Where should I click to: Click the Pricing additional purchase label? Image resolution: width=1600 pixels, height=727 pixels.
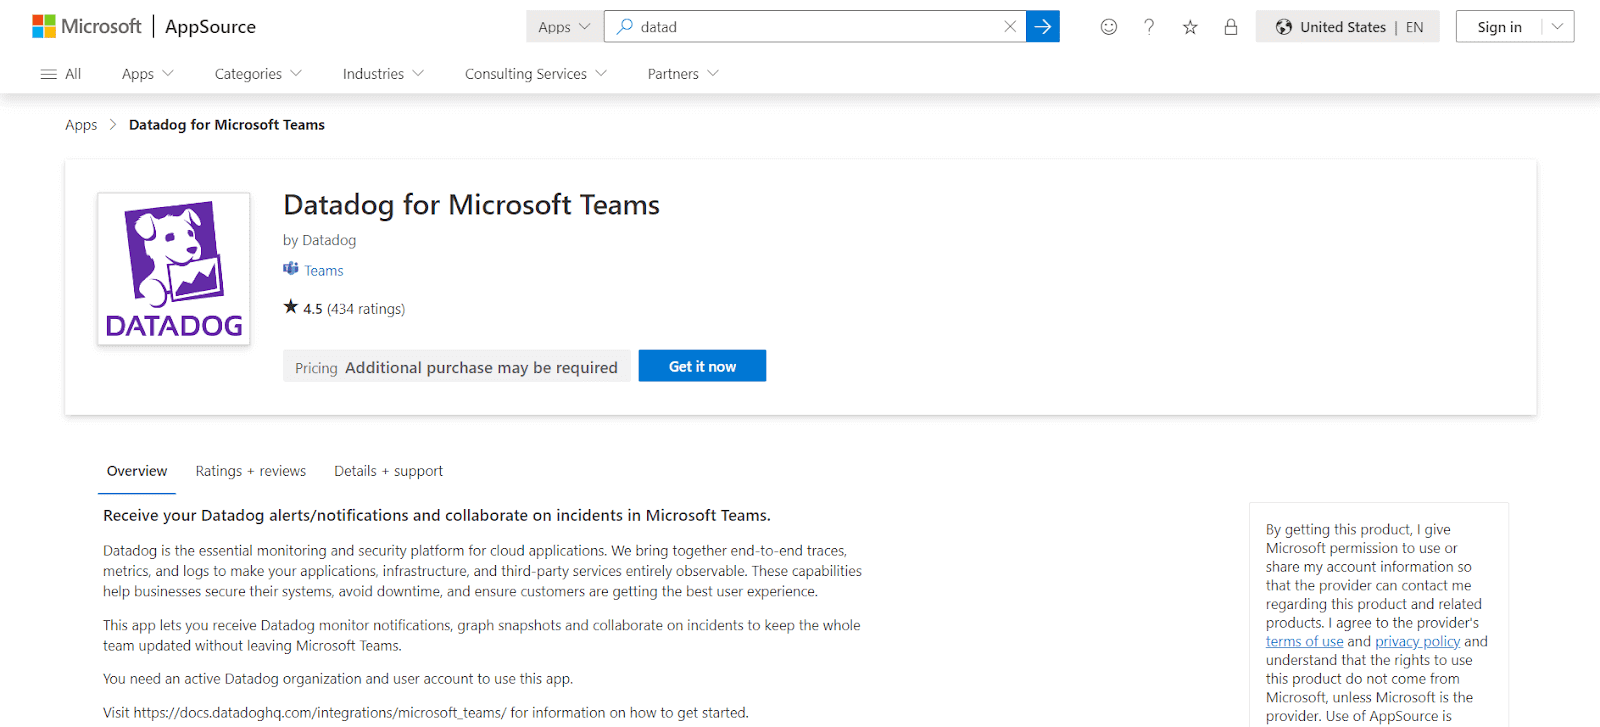click(x=456, y=367)
